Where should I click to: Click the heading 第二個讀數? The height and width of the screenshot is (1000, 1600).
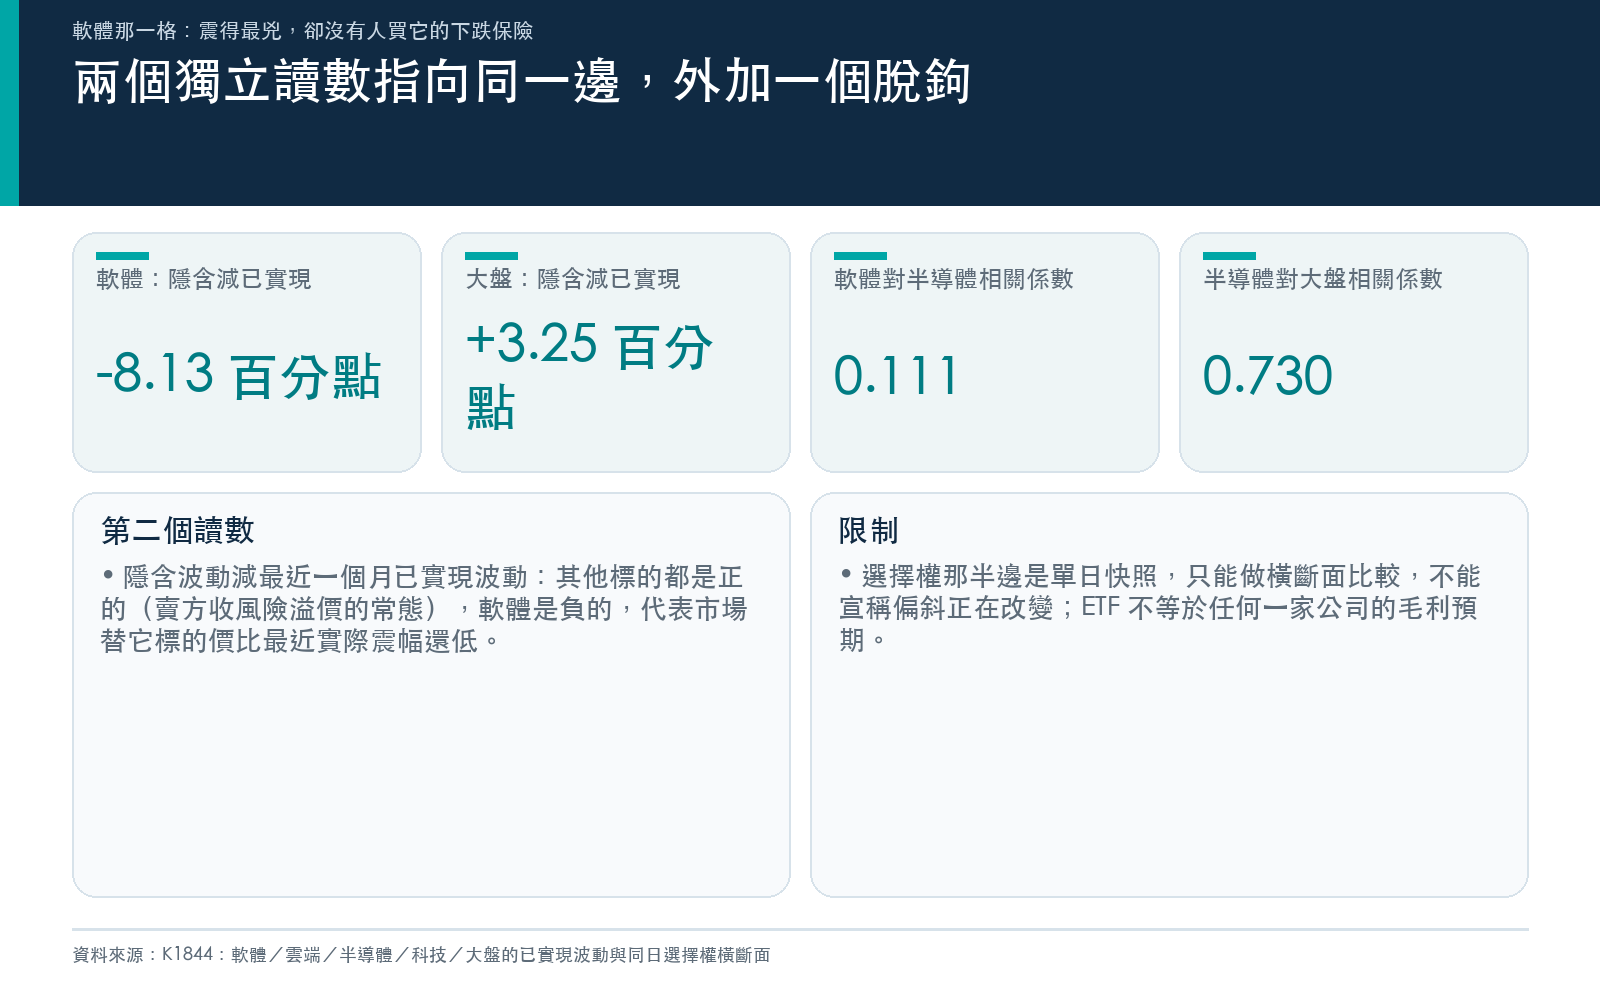(178, 531)
